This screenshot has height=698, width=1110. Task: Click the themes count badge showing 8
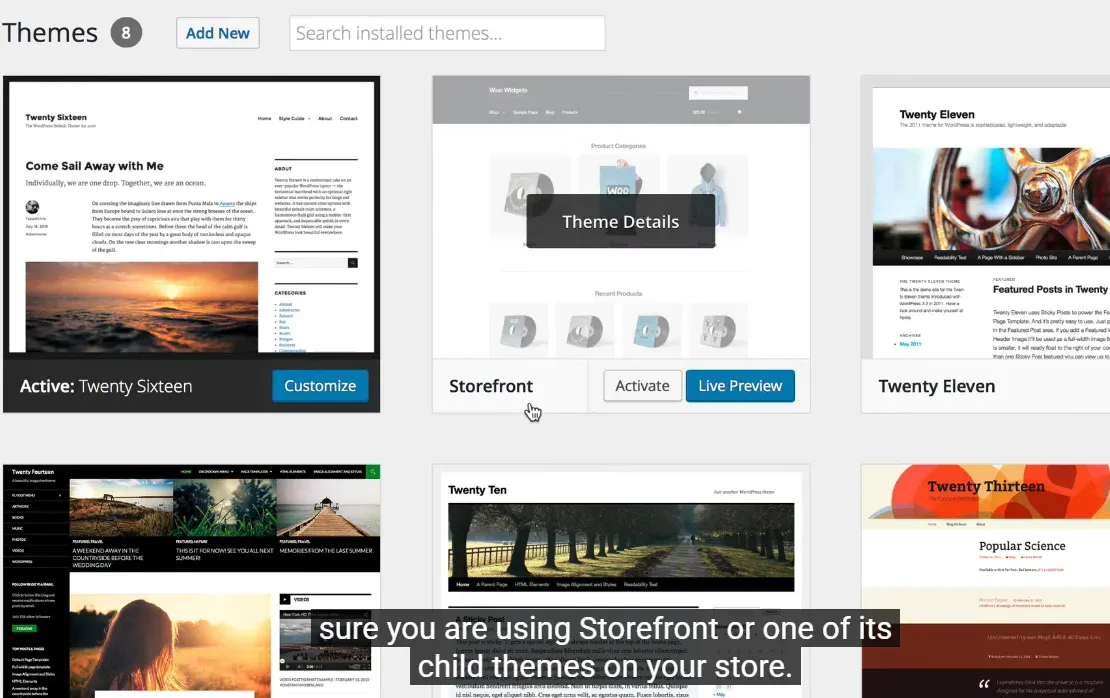(126, 33)
